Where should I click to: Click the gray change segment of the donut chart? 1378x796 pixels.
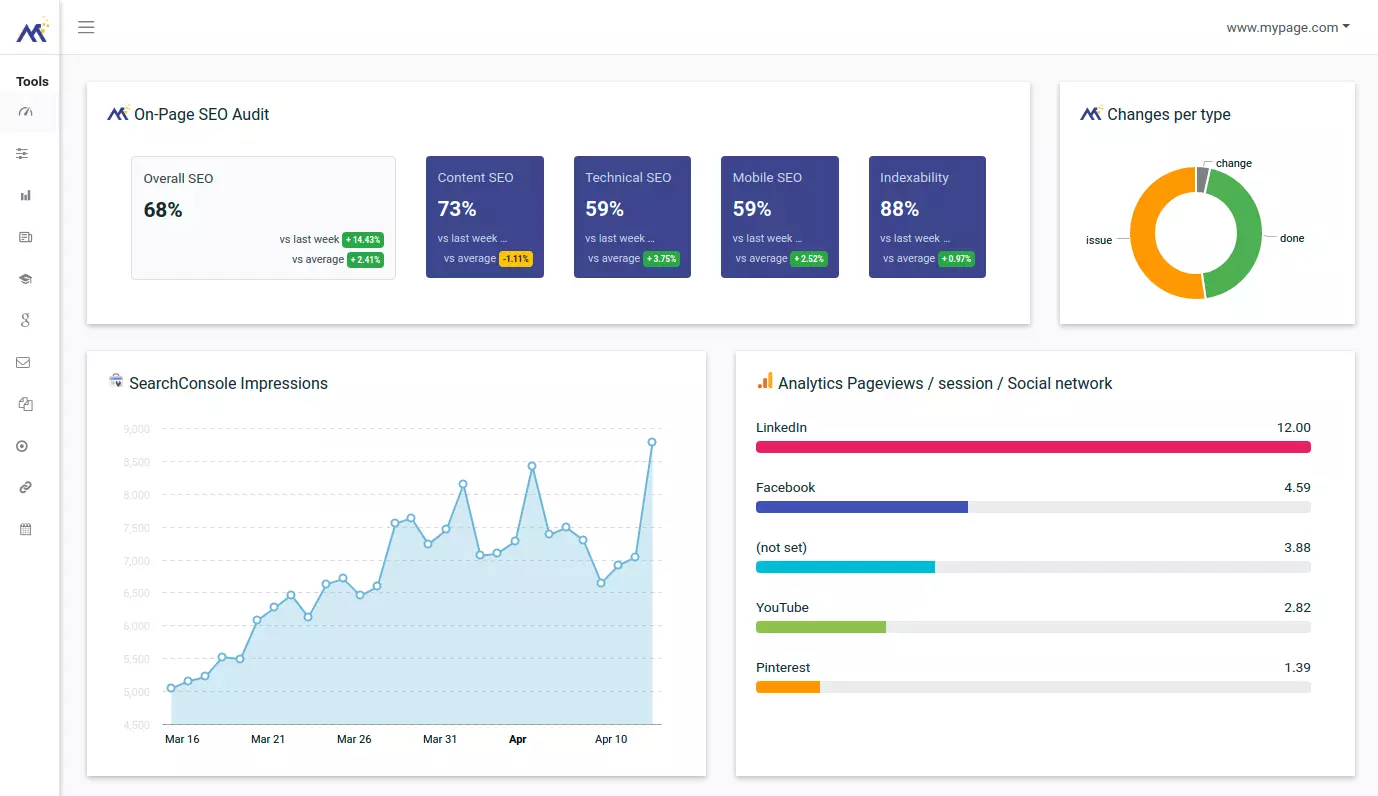1202,179
